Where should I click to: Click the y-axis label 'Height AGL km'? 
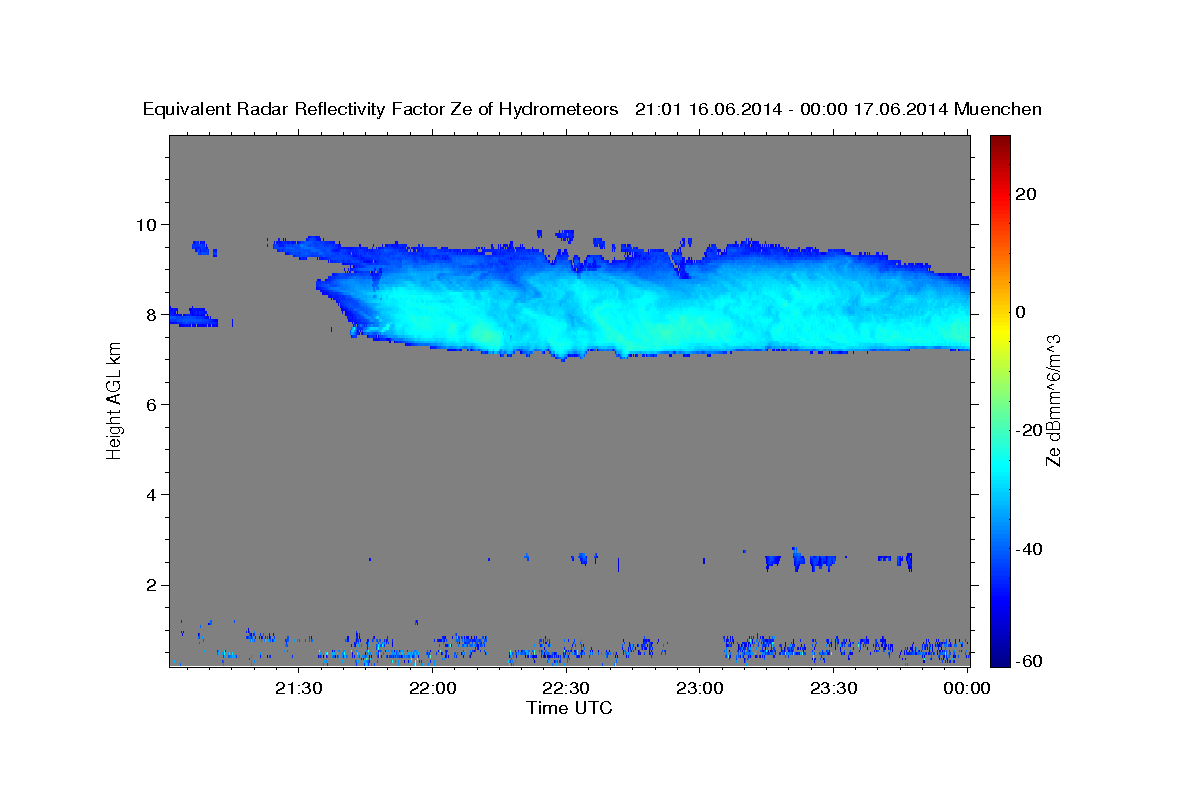coord(114,401)
